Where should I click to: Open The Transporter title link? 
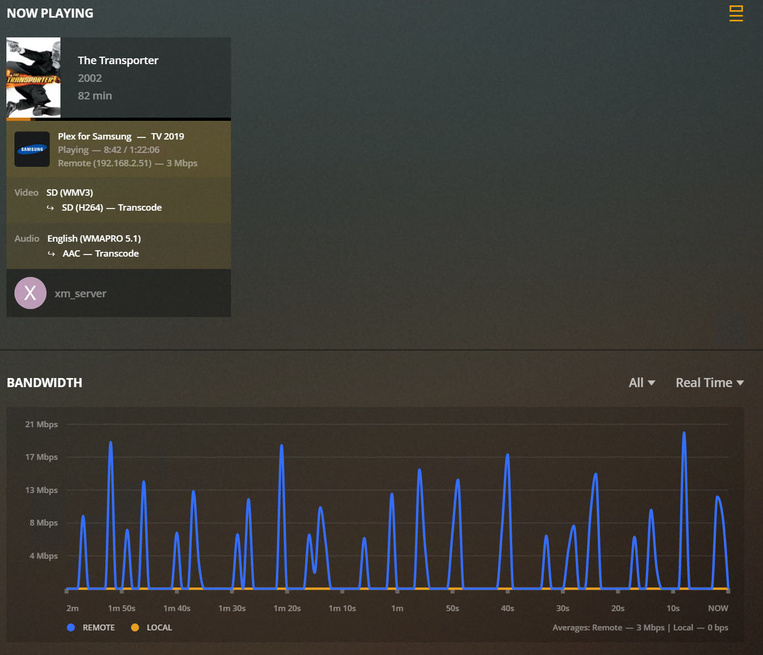(118, 60)
